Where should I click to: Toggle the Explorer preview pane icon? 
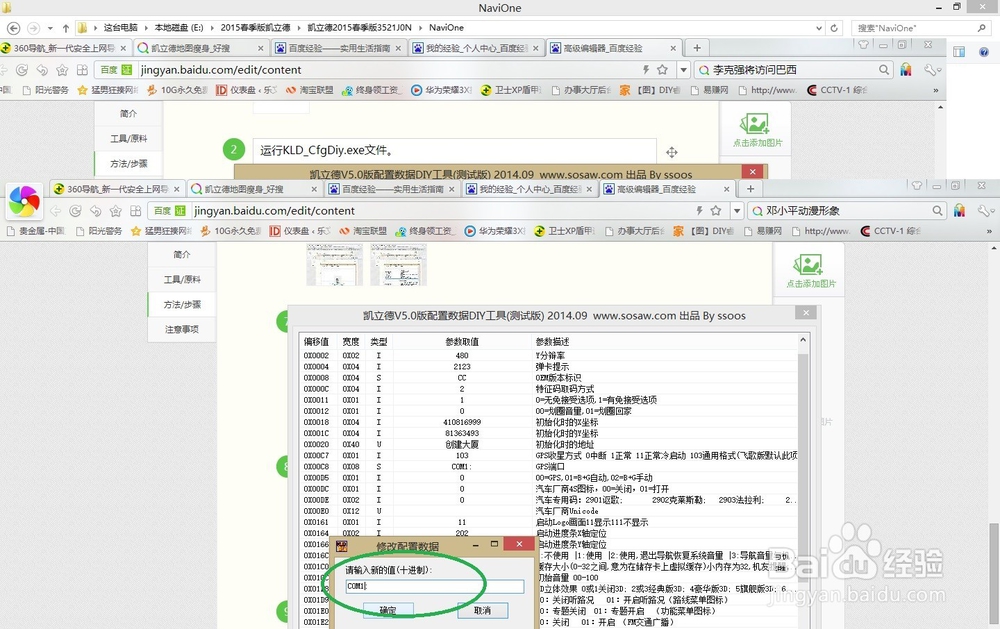pos(959,52)
